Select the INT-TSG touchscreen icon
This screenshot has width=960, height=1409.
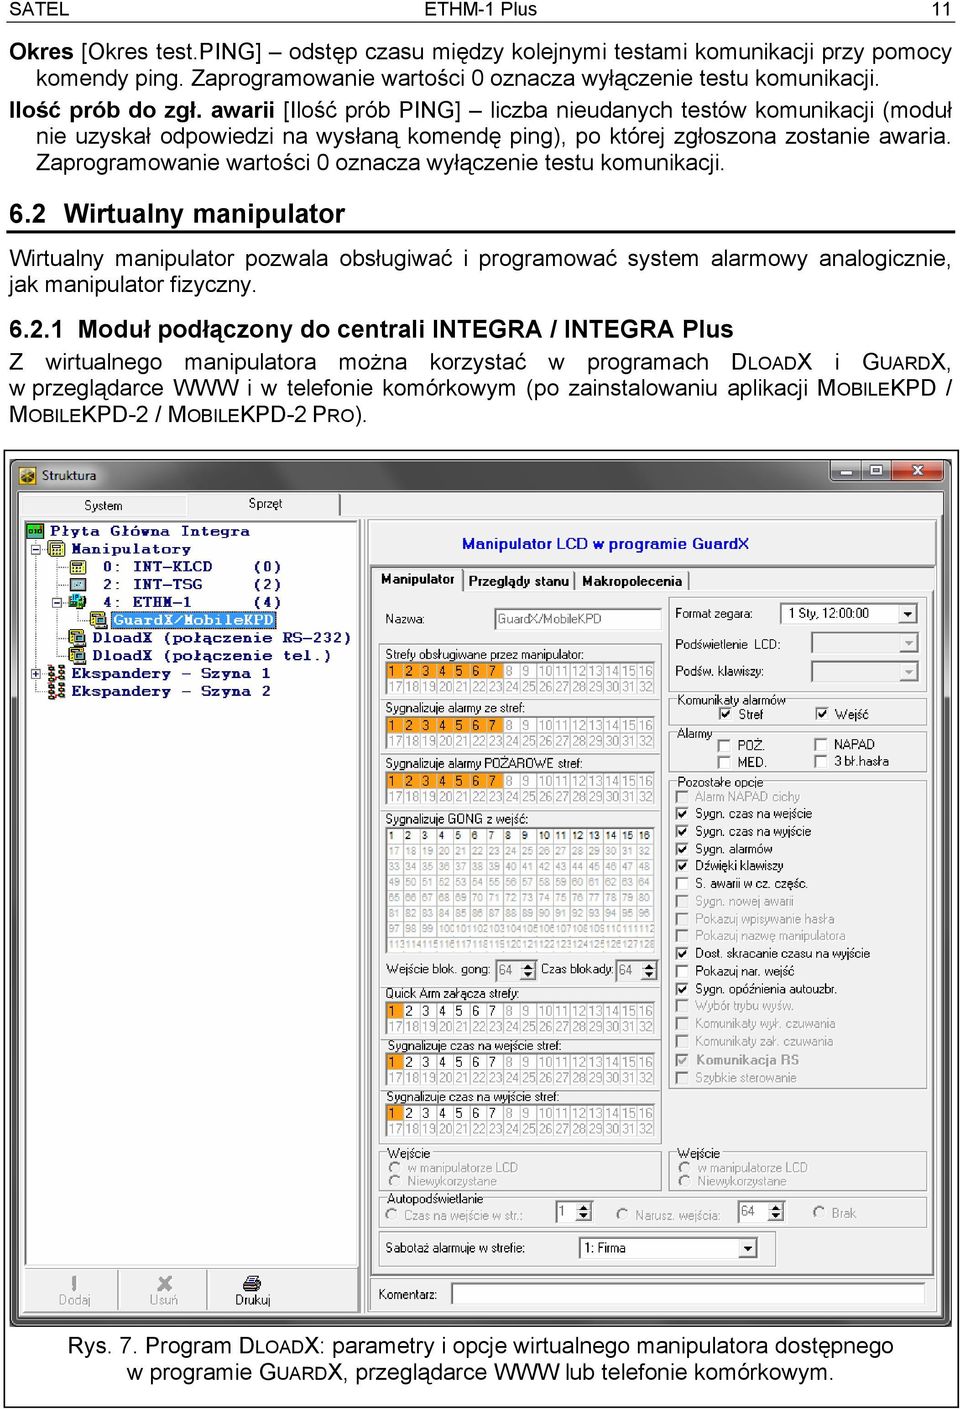click(x=78, y=585)
